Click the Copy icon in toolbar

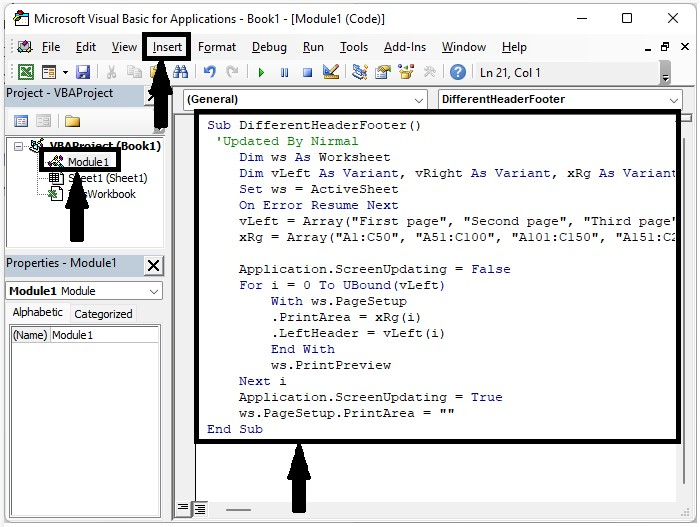pyautogui.click(x=134, y=72)
